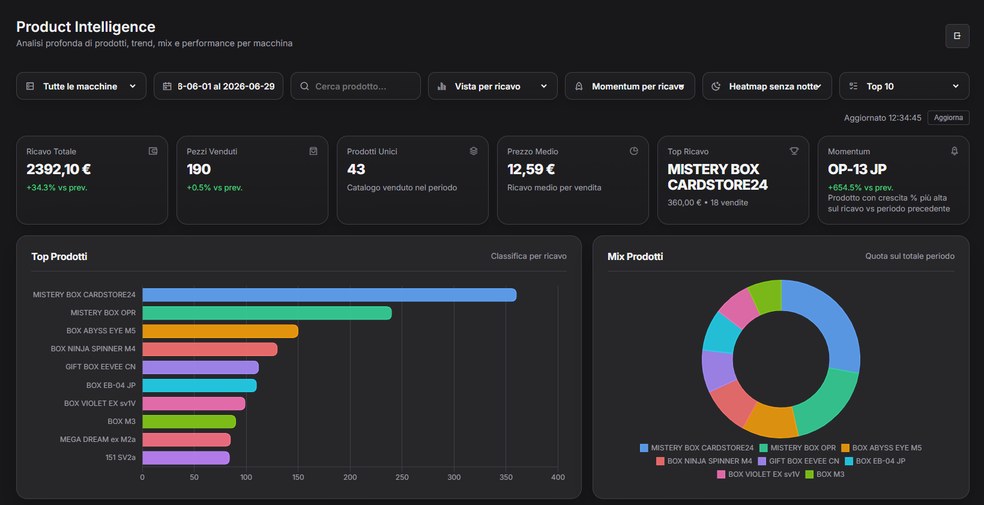
Task: Click the MEGA DREAM ex M2a bar
Action: [x=186, y=440]
